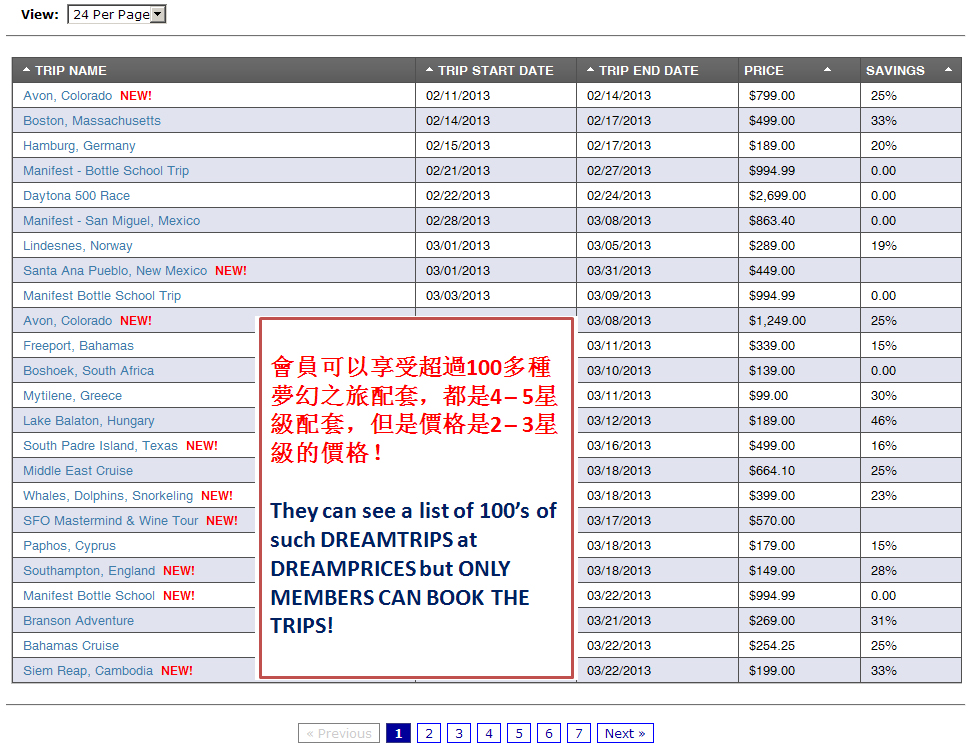Image resolution: width=972 pixels, height=750 pixels.
Task: Click the sort arrow on TRIP END DATE
Action: 590,70
